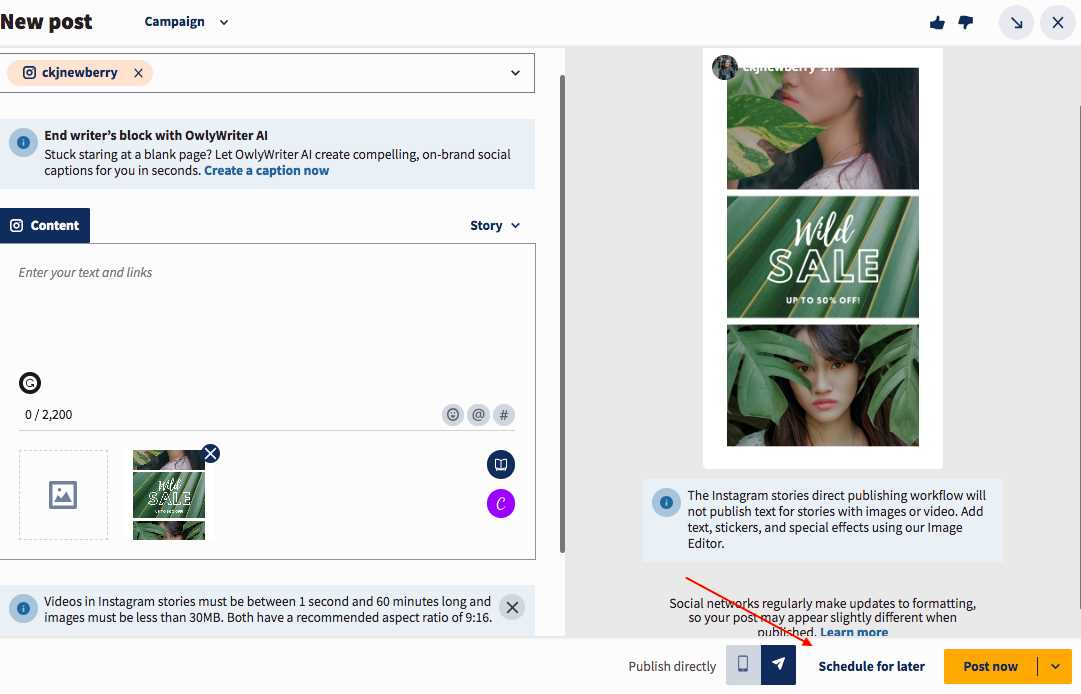Dismiss the Instagram stories video requirements notice
Image resolution: width=1081 pixels, height=694 pixels.
point(512,608)
